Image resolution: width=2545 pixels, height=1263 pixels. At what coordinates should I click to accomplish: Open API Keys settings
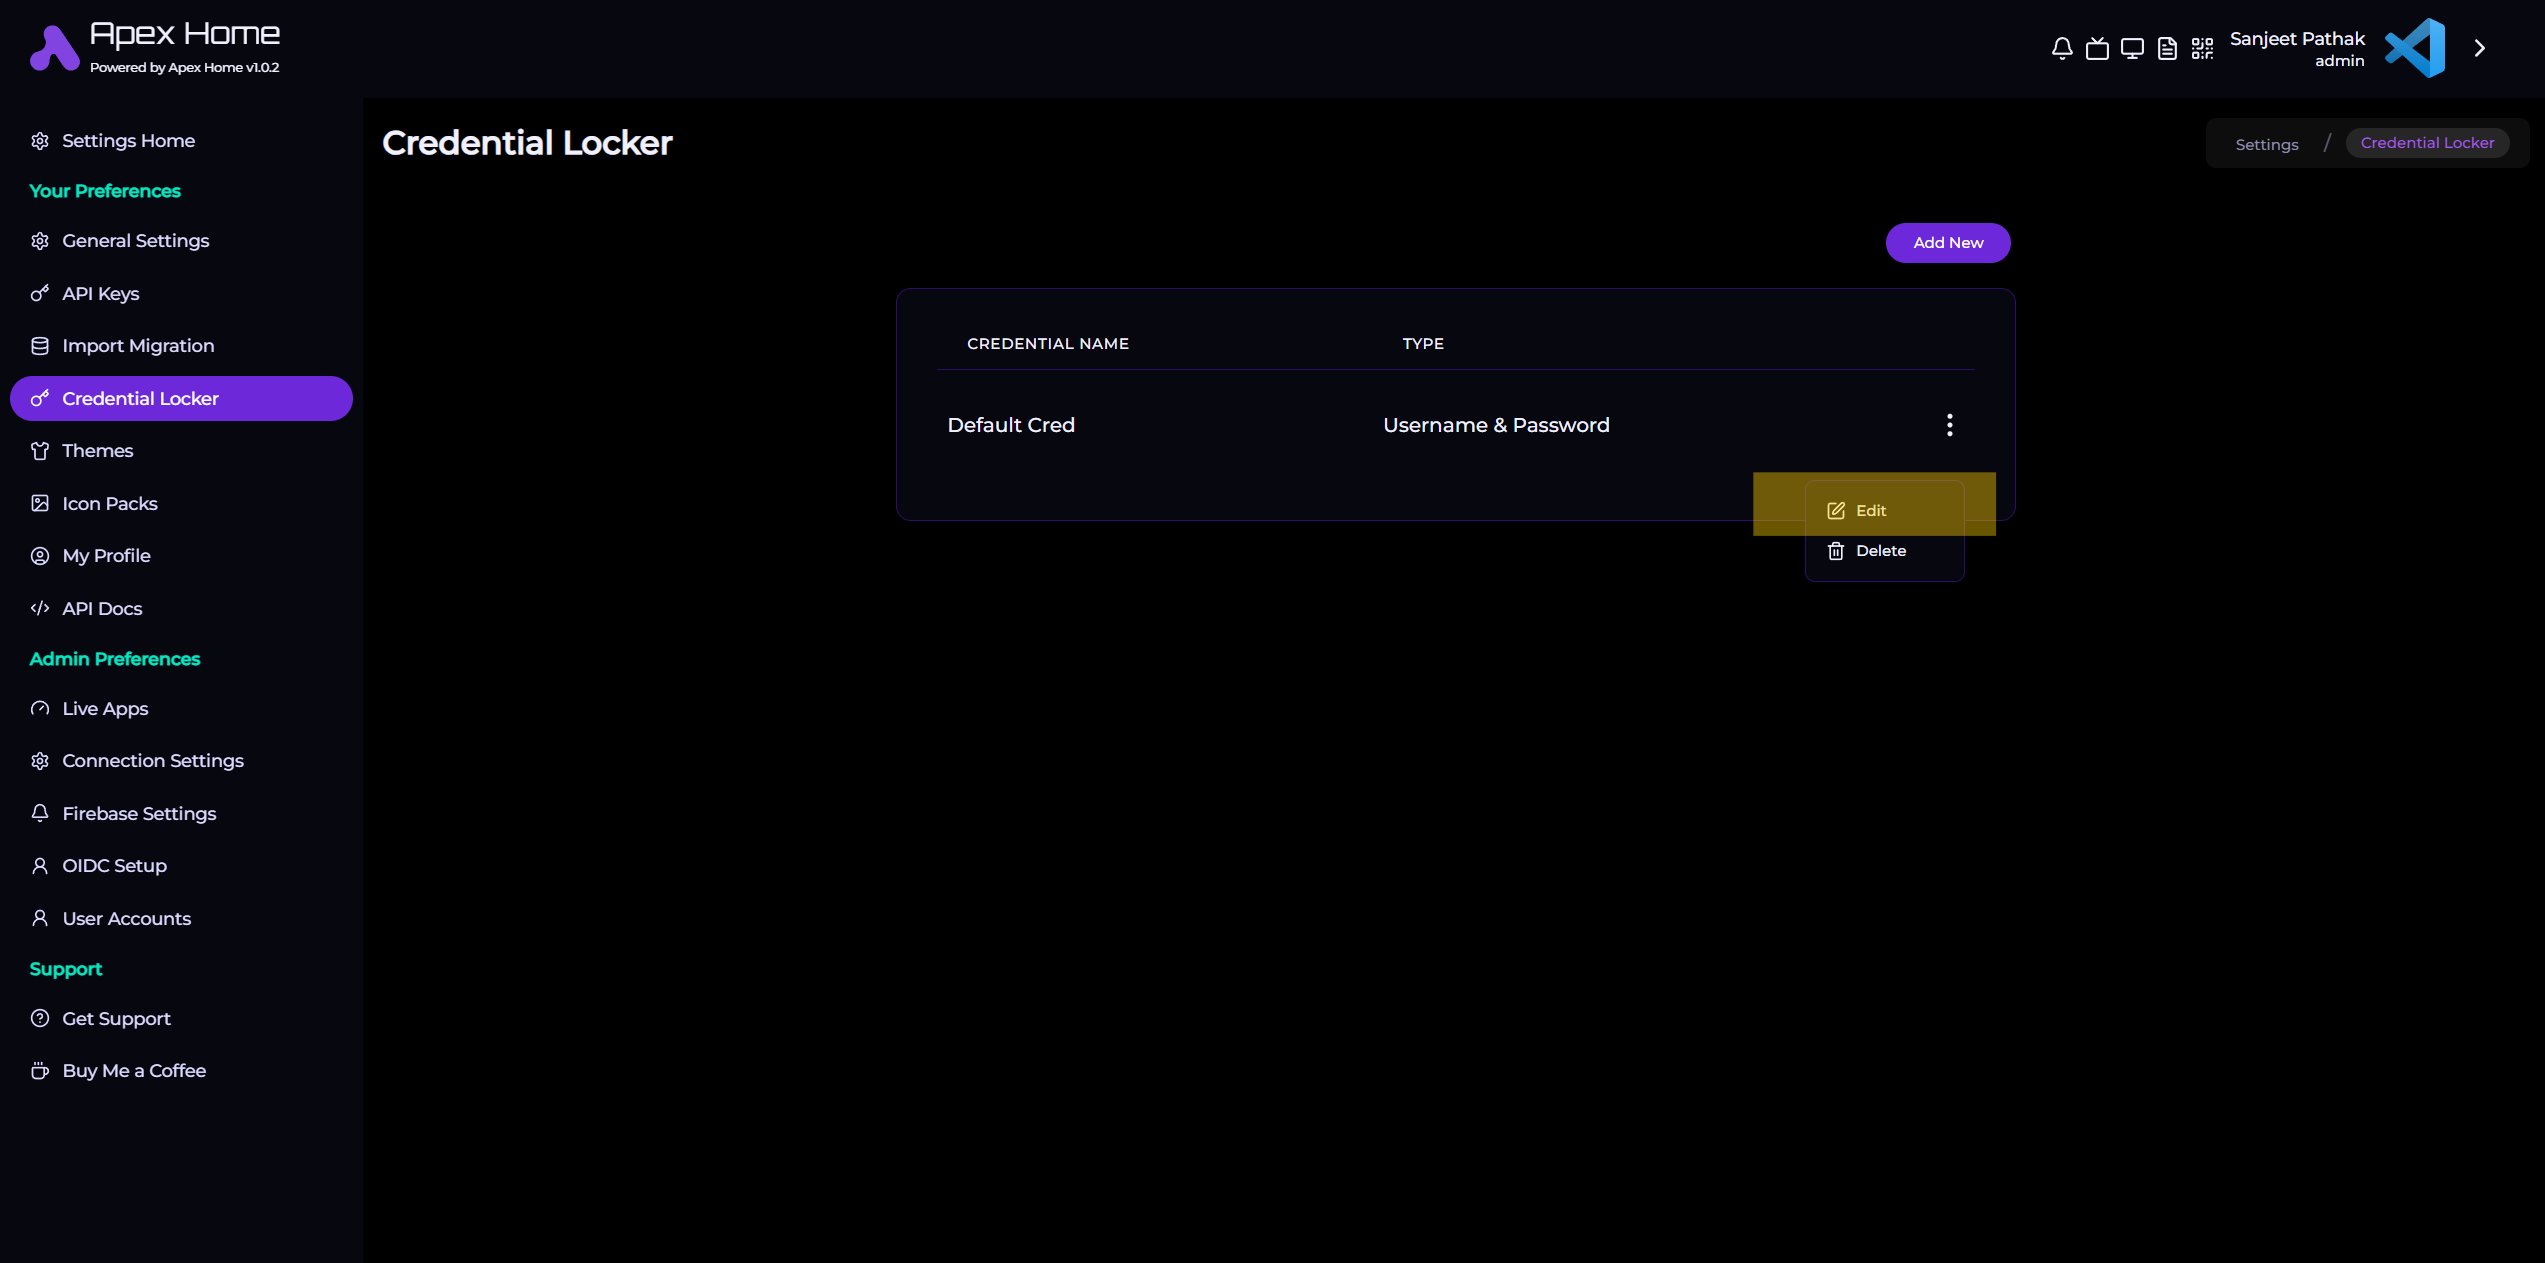[x=100, y=293]
